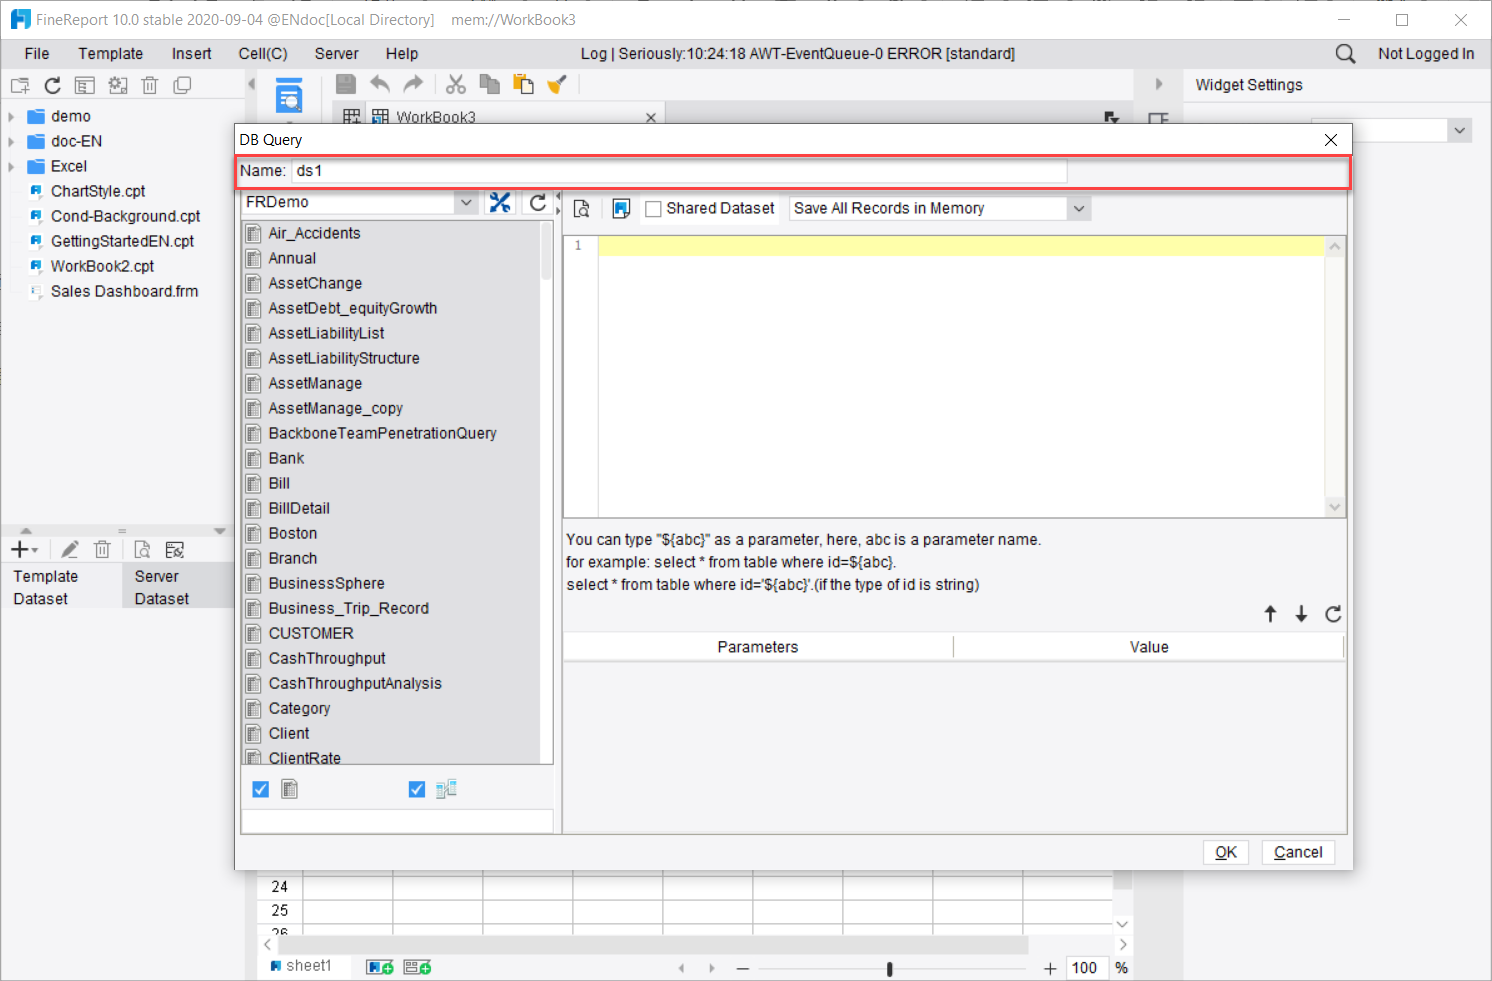Open the Insert menu
Image resolution: width=1492 pixels, height=981 pixels.
(191, 54)
